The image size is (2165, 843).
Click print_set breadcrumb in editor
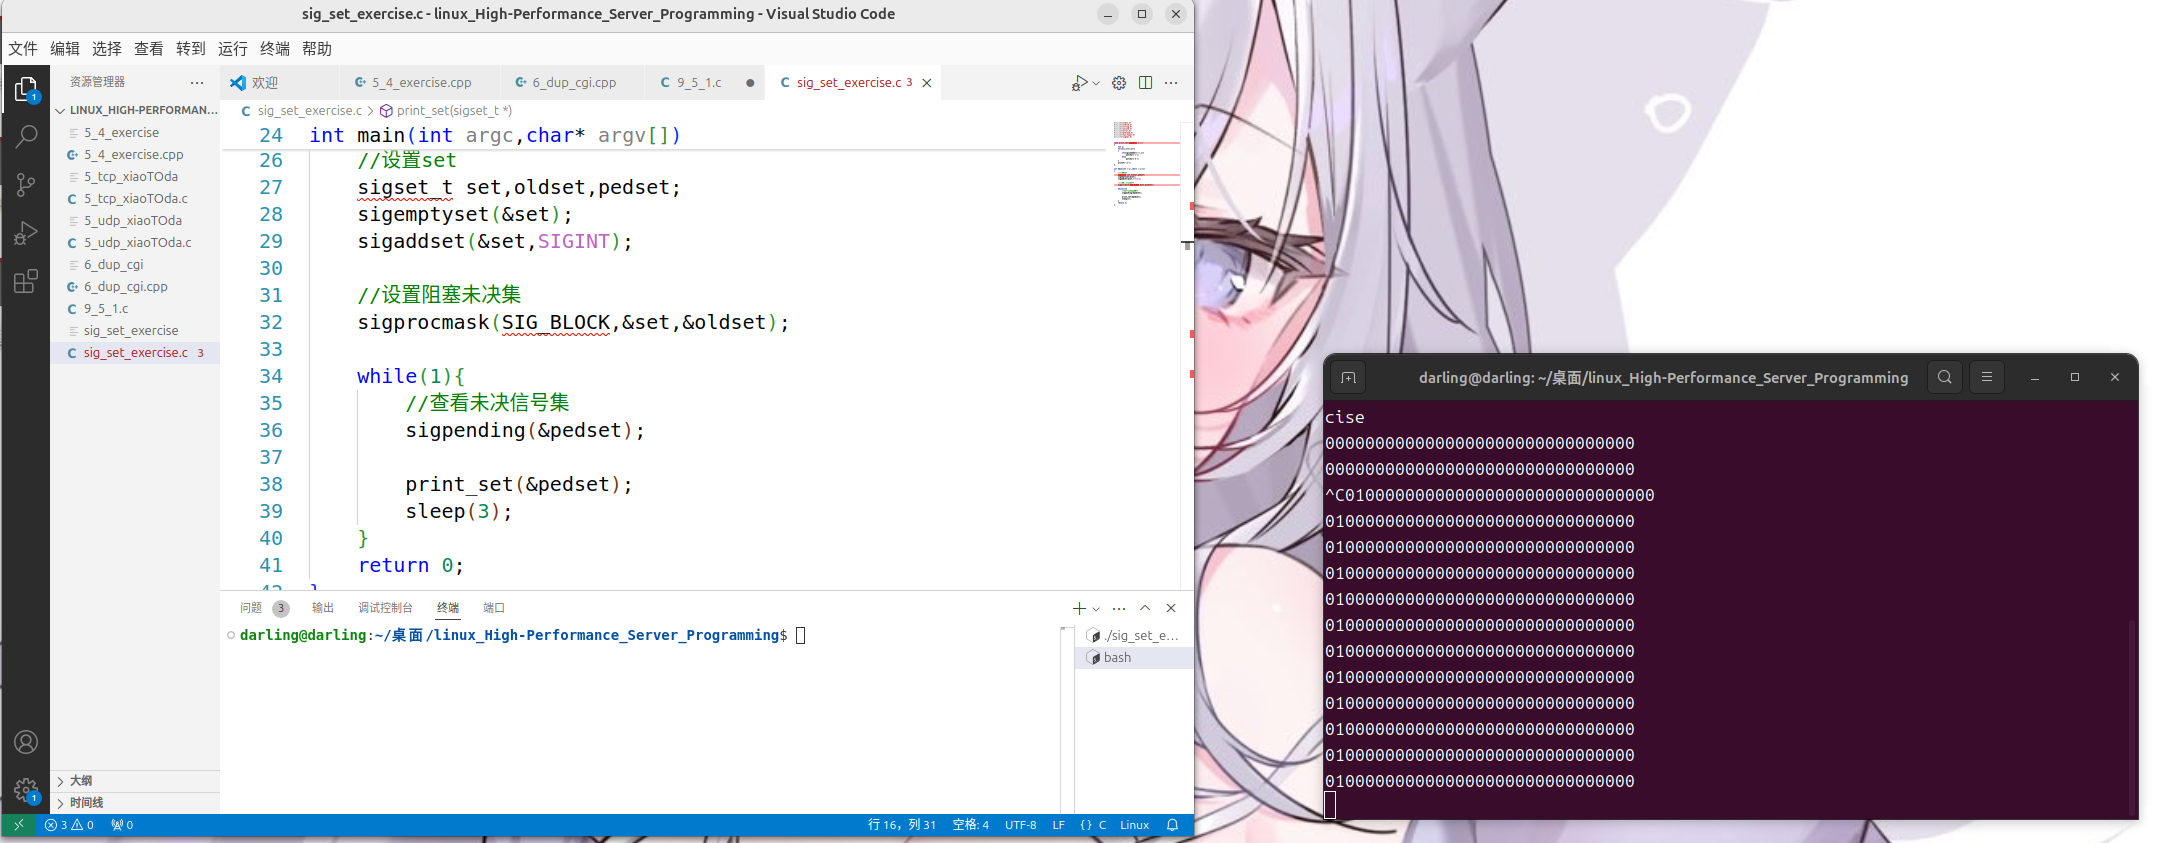pos(446,111)
